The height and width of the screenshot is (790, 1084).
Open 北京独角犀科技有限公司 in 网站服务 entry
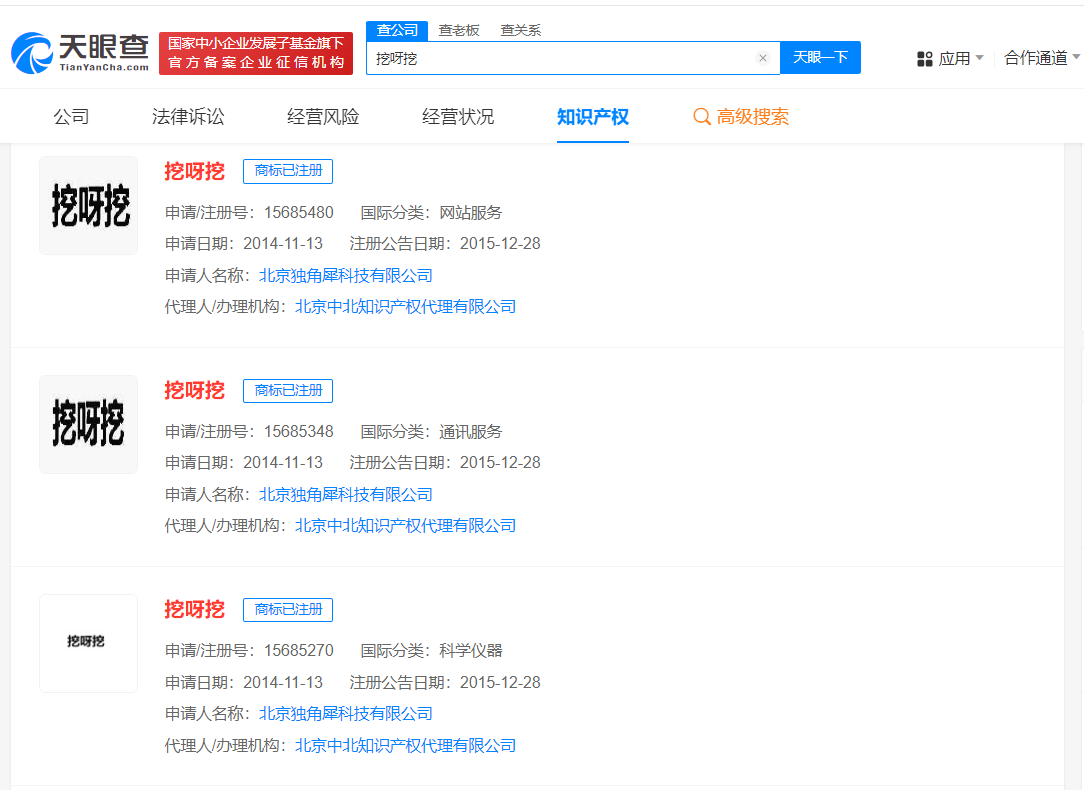[346, 276]
